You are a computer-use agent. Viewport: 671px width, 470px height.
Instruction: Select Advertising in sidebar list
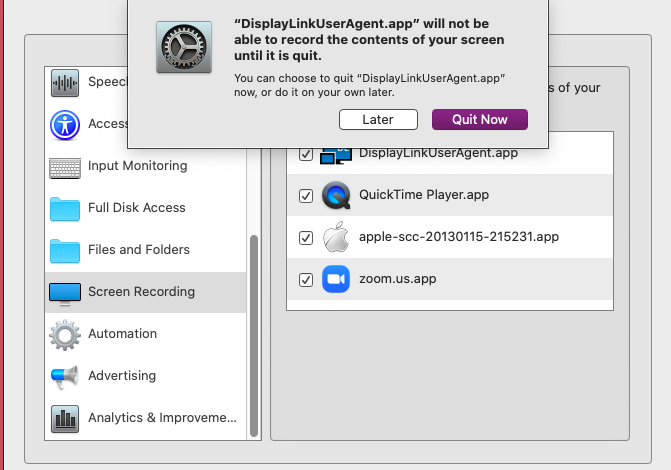click(x=122, y=376)
